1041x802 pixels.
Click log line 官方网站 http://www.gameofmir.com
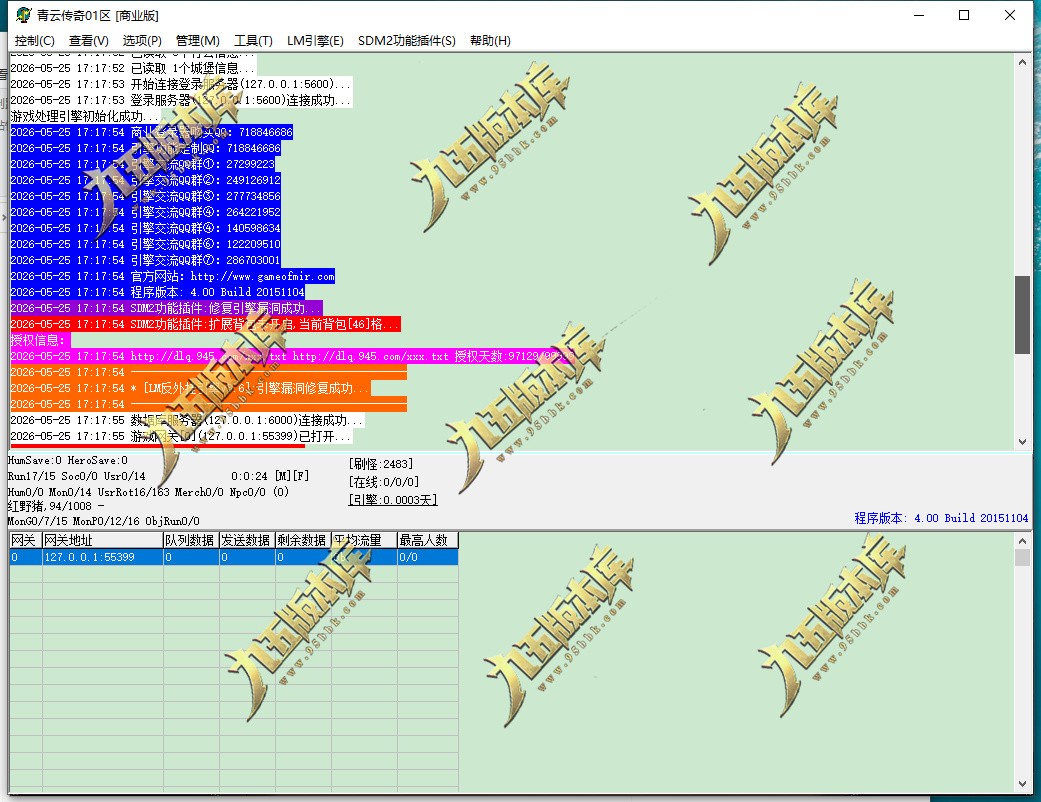(173, 276)
